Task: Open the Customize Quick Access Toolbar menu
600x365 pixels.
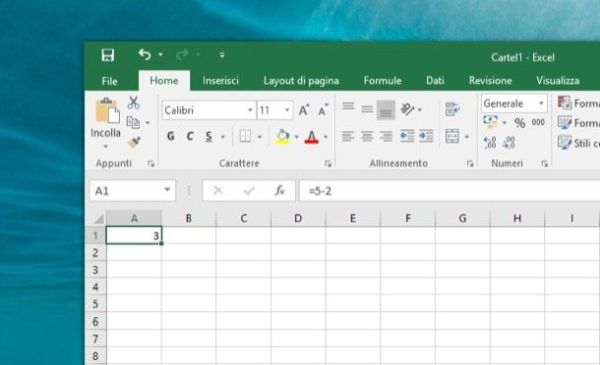Action: point(222,55)
